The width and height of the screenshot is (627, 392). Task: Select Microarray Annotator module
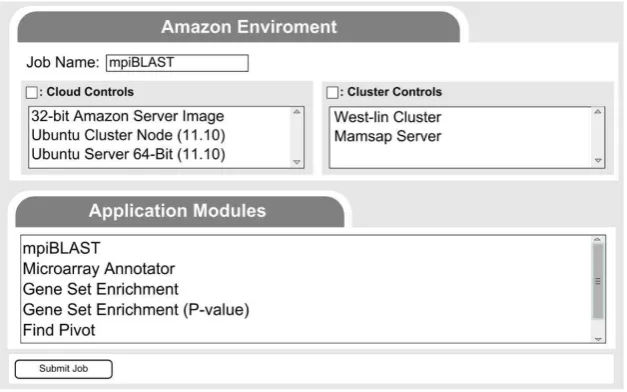pos(99,269)
